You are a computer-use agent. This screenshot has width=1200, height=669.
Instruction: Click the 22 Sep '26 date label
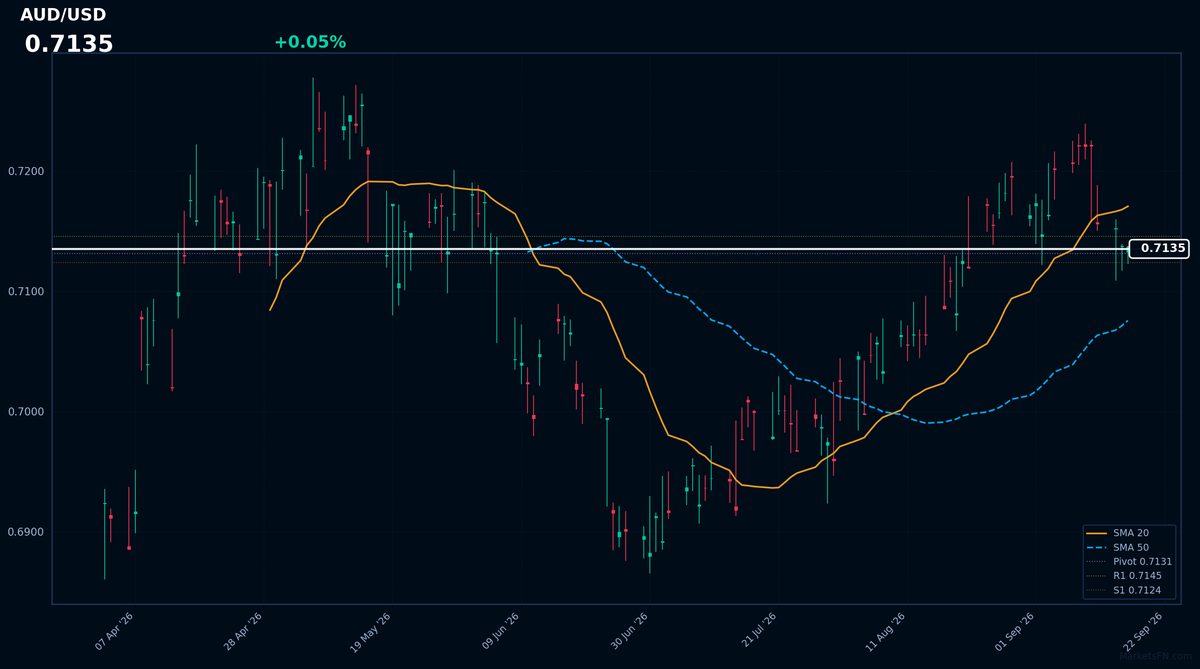point(1143,632)
